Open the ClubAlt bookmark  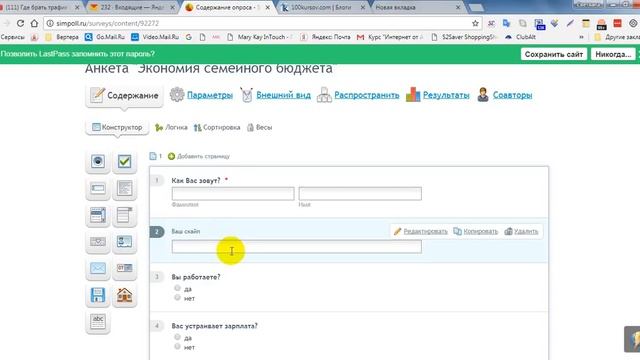[x=520, y=37]
